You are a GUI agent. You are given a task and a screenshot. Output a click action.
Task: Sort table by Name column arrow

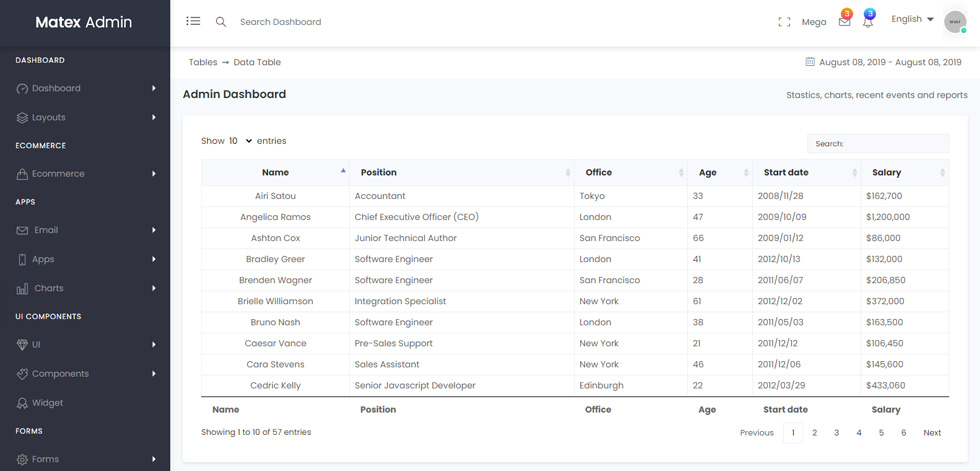[342, 170]
